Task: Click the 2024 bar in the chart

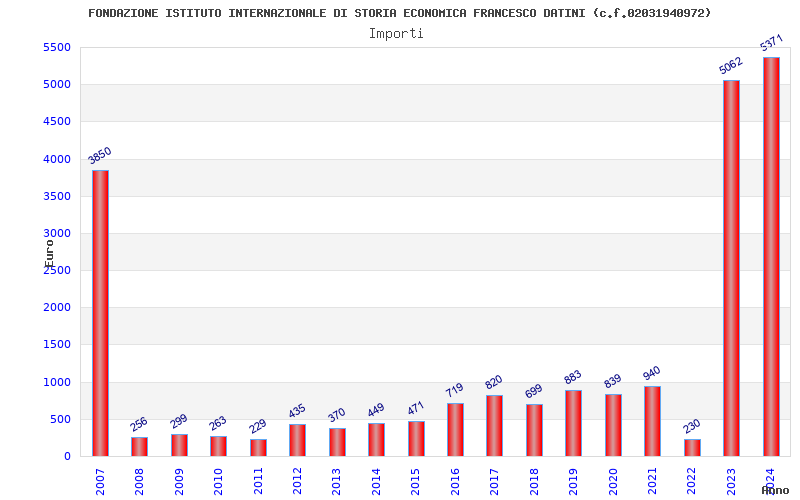Action: coord(771,257)
